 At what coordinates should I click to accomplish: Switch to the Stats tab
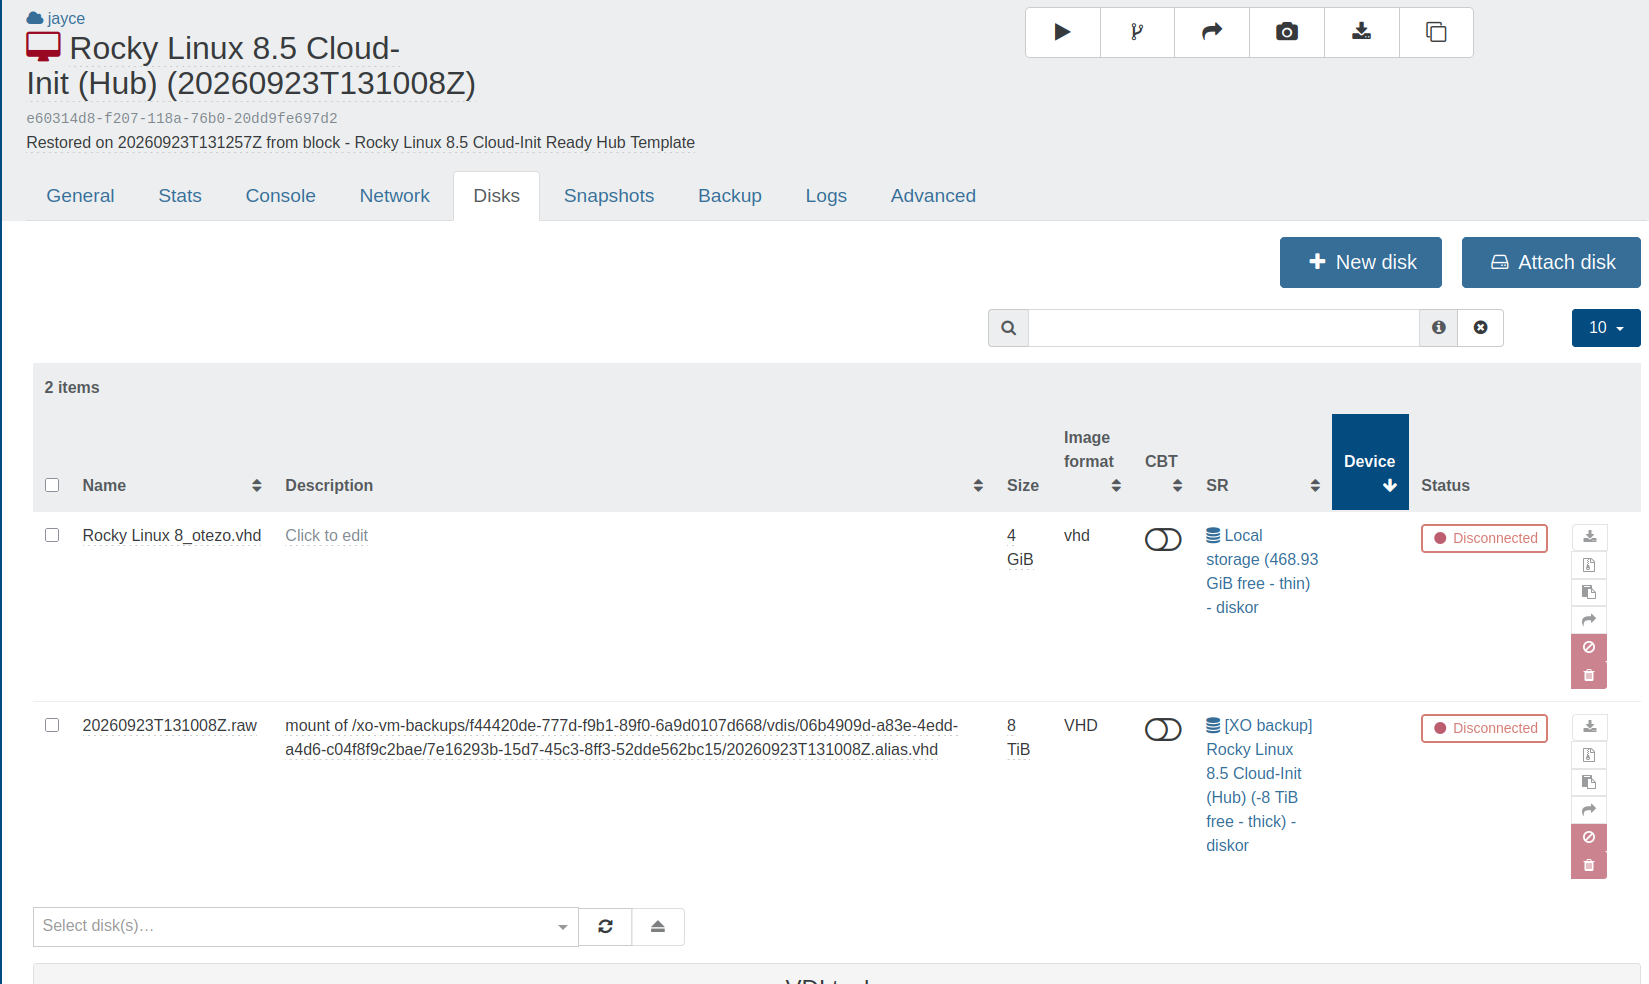pos(180,196)
